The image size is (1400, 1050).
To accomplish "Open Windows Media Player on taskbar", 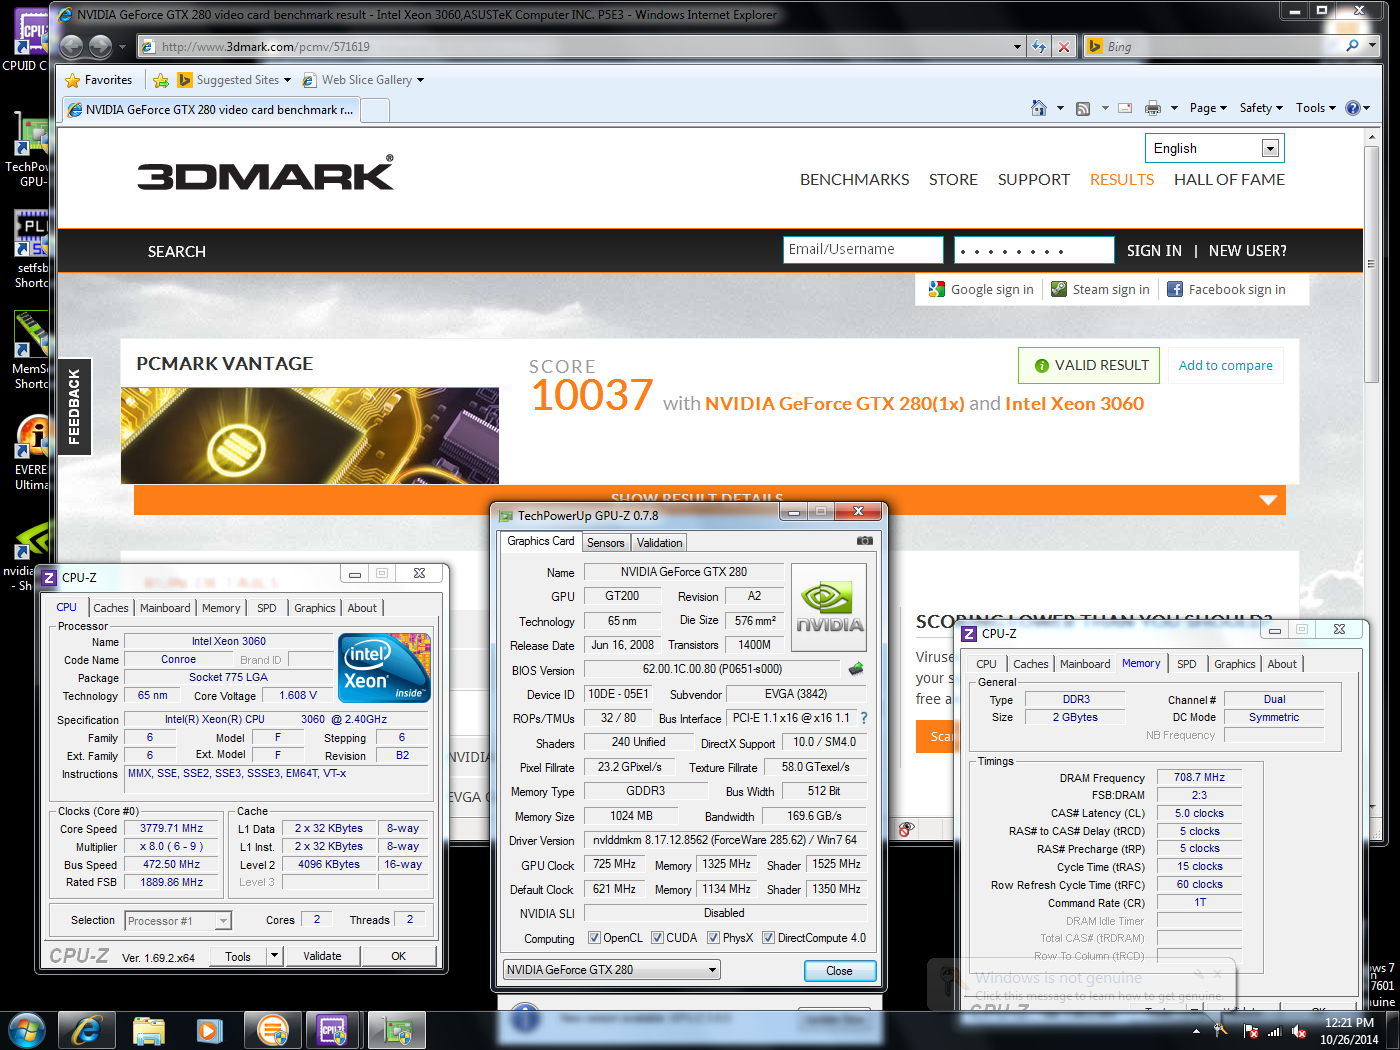I will pos(209,1030).
